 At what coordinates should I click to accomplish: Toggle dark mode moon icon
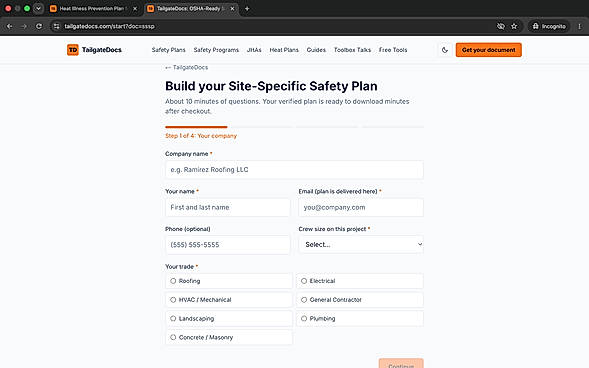pos(445,50)
